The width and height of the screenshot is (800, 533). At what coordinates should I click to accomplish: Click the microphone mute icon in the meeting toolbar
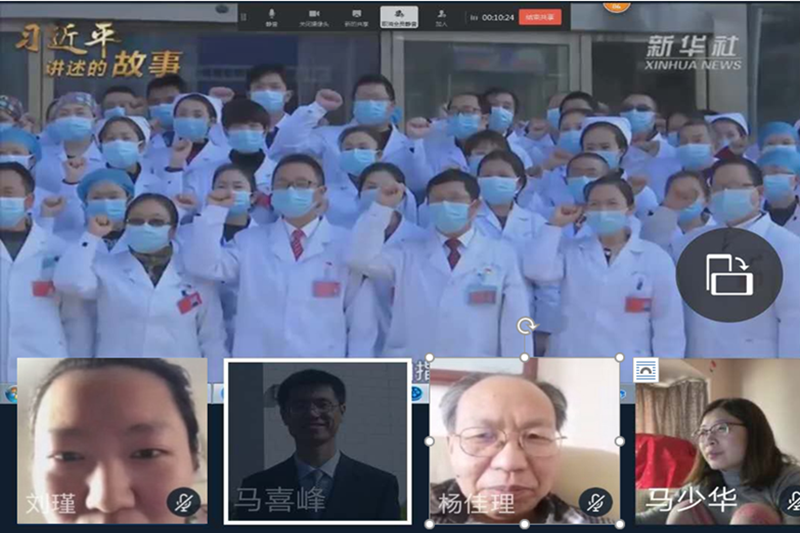pyautogui.click(x=271, y=15)
